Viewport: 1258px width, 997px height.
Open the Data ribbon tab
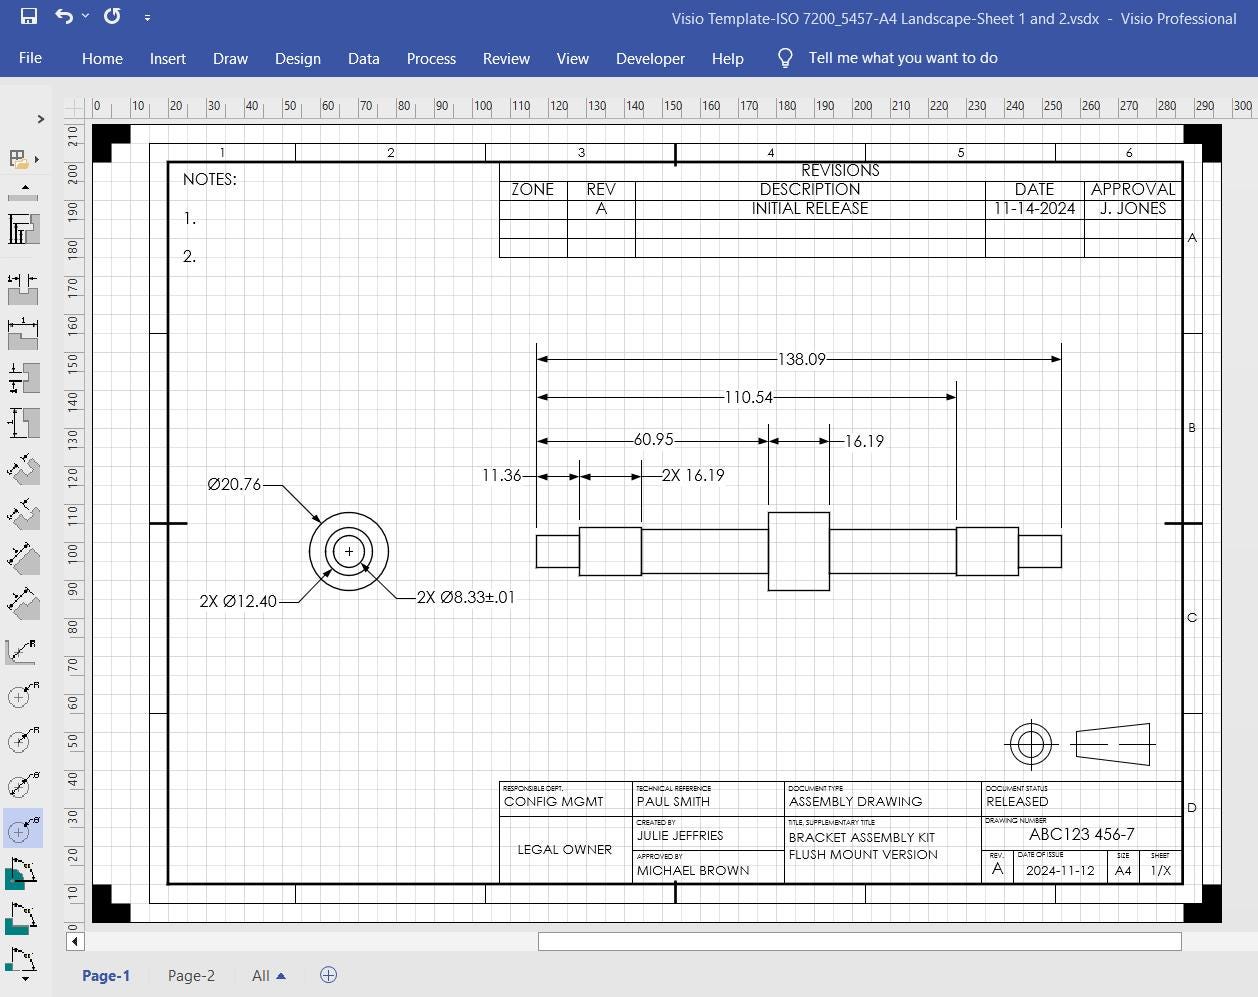(363, 58)
